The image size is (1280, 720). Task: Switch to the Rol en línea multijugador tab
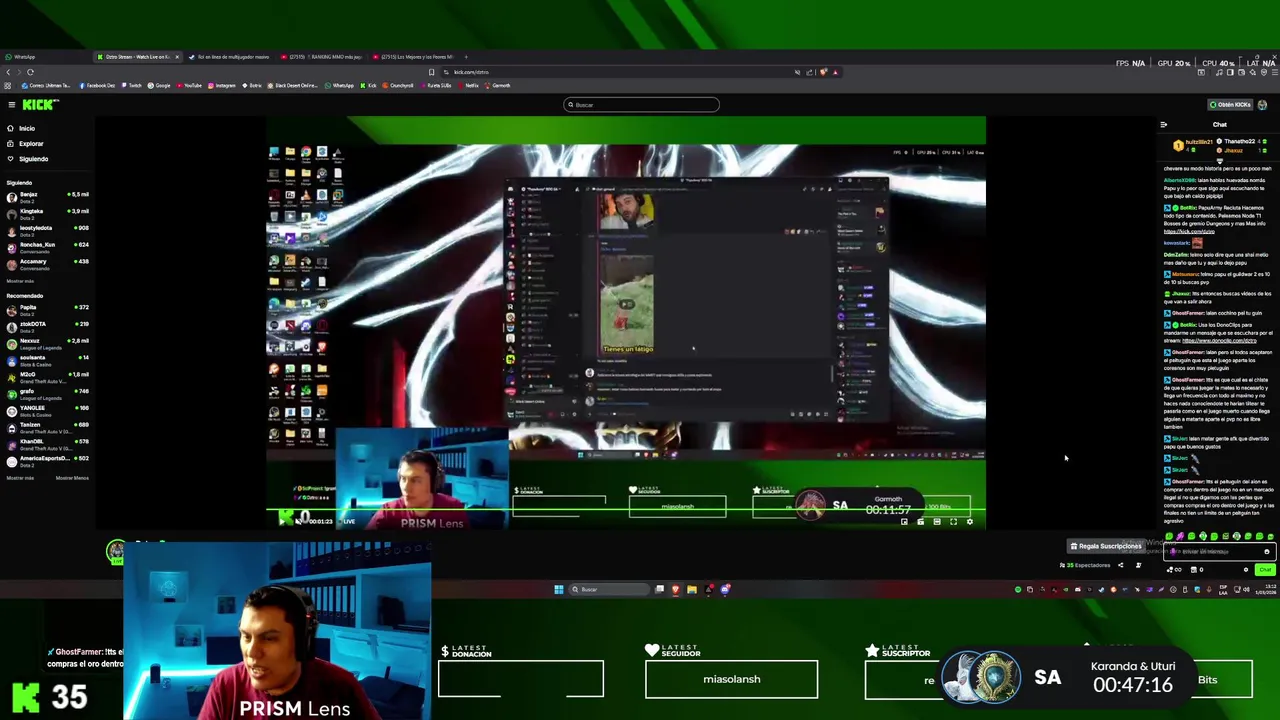(230, 57)
